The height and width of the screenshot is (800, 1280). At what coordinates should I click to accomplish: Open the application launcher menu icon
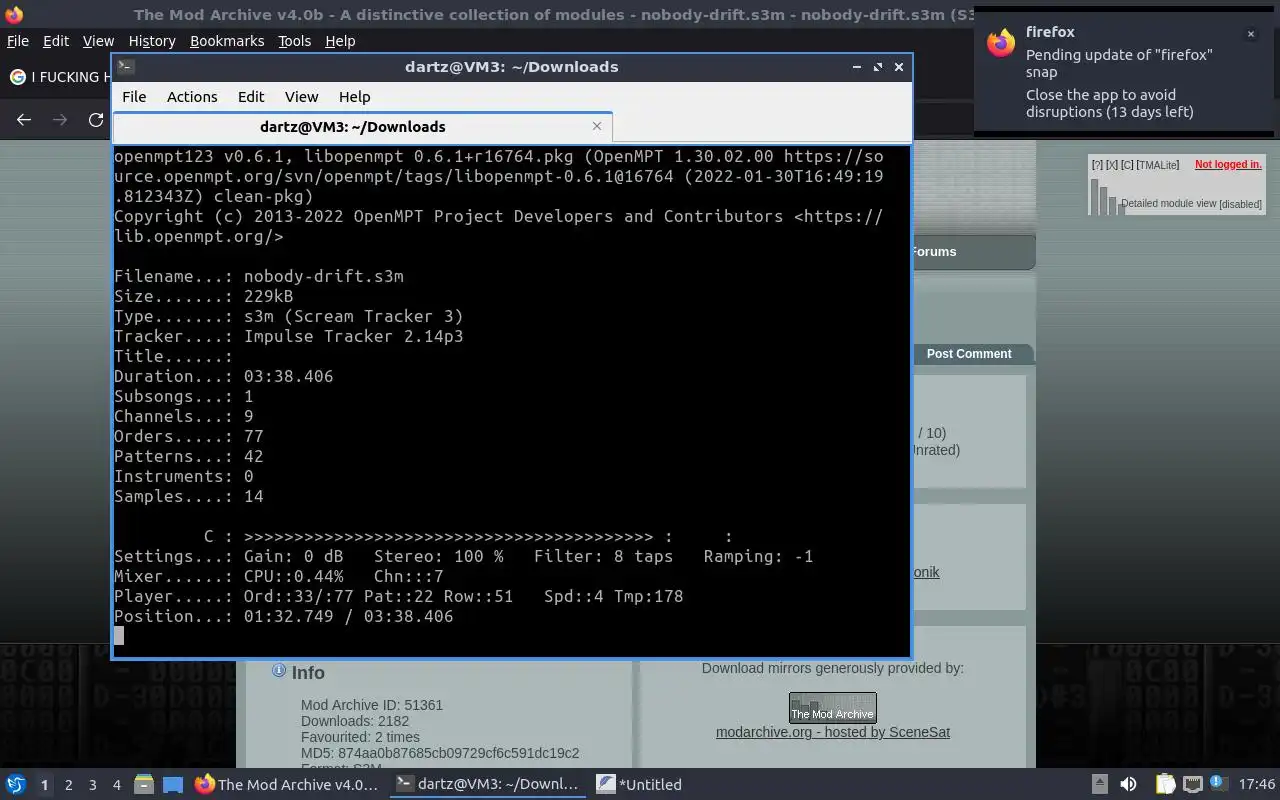click(x=15, y=785)
